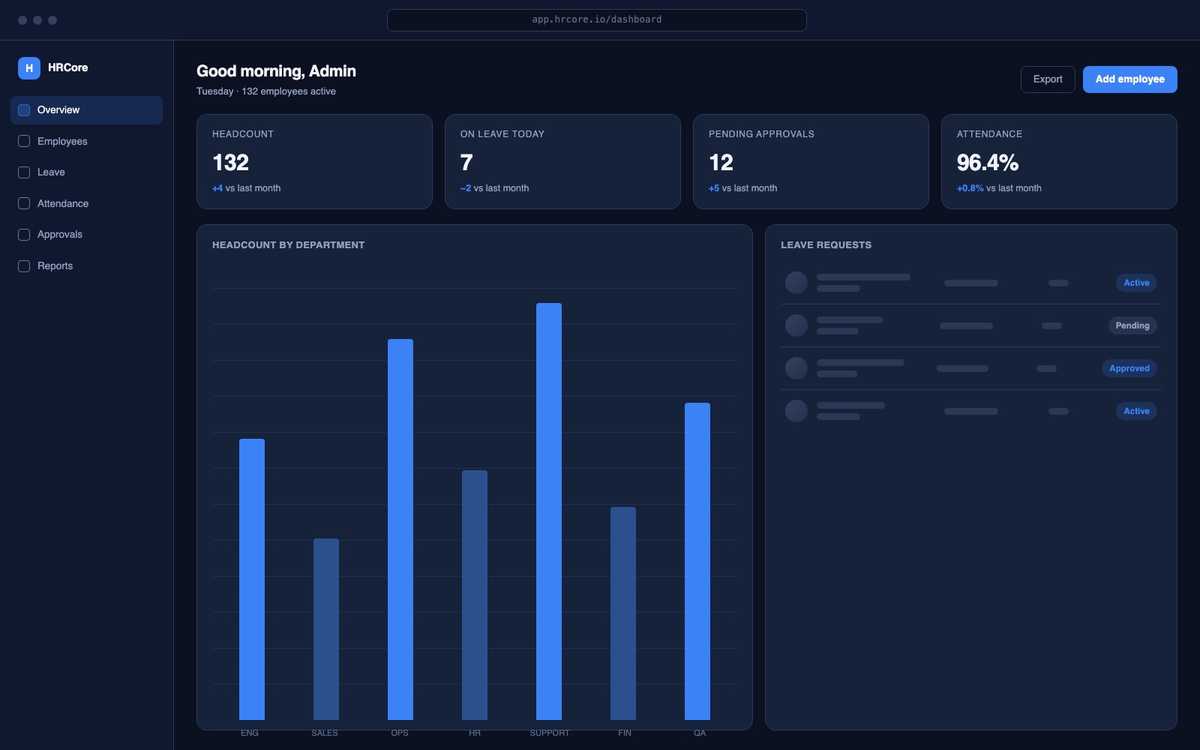
Task: Select the Overview sidebar icon
Action: (24, 110)
